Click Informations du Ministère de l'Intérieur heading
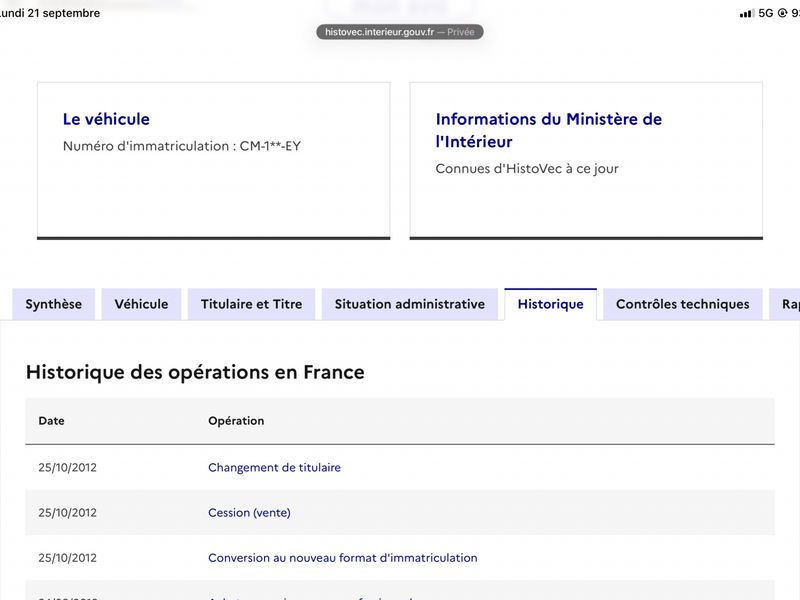The height and width of the screenshot is (600, 800). point(549,130)
